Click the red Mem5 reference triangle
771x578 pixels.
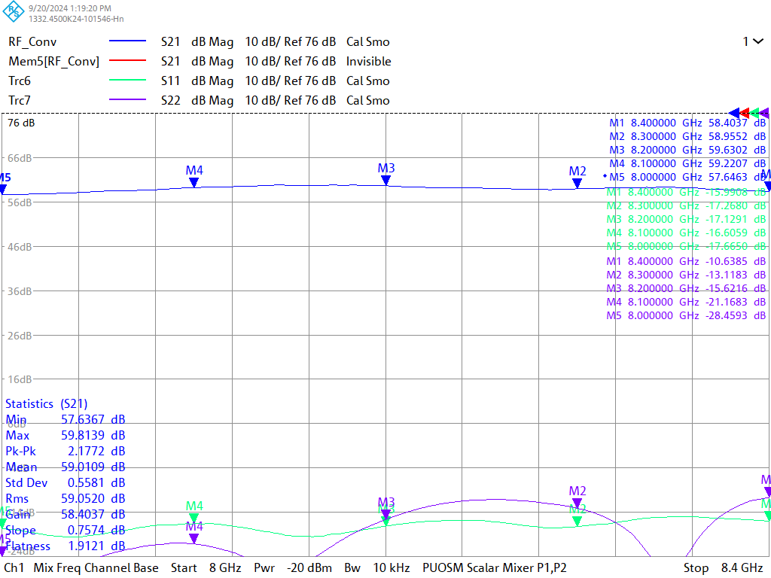(745, 112)
